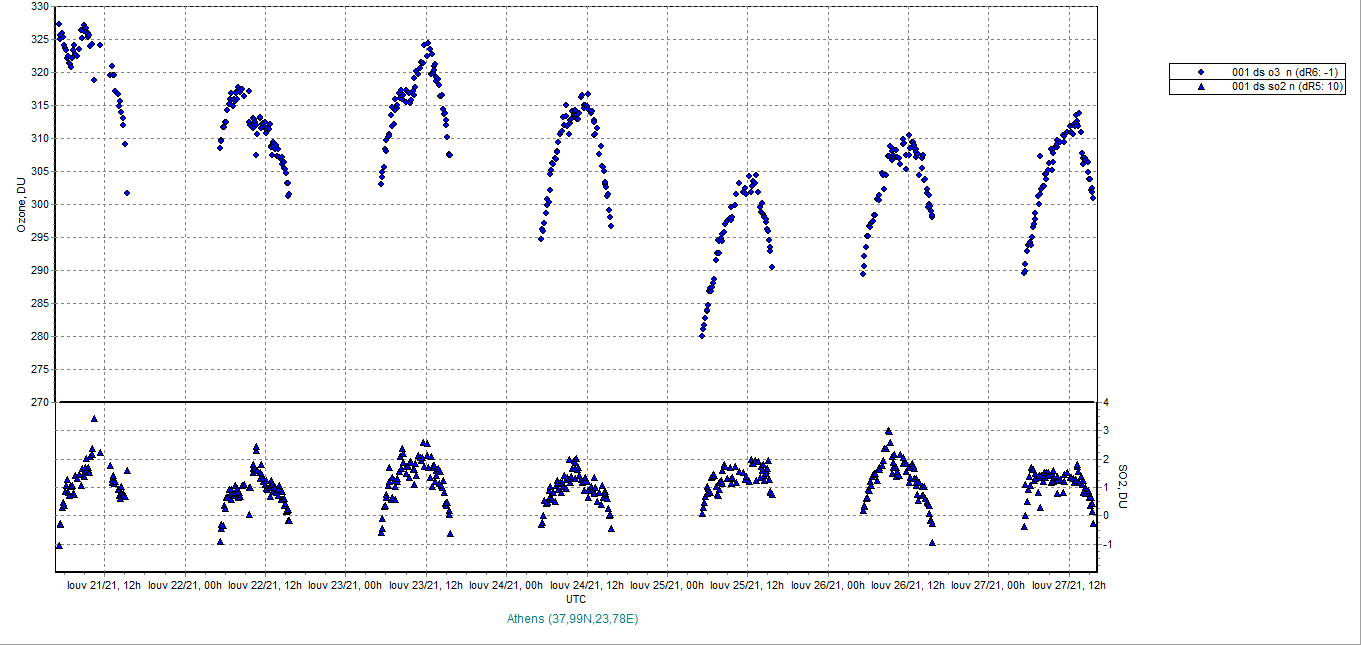This screenshot has width=1361, height=645.
Task: Select the lowest ozone data point near 280 DU
Action: click(x=702, y=336)
